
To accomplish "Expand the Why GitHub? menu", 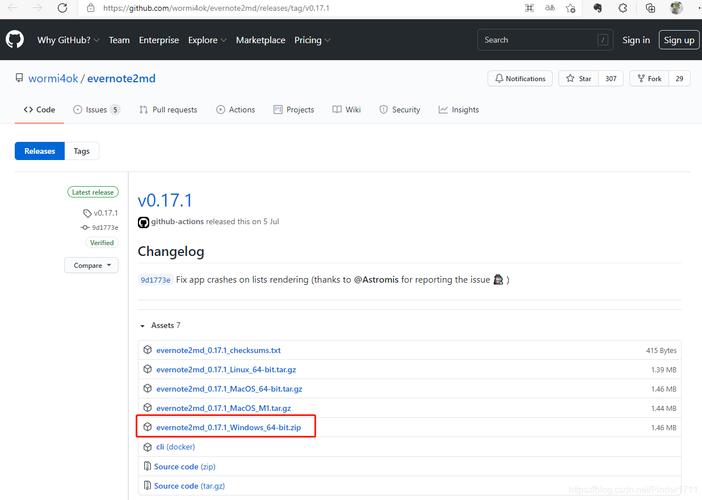I will coord(68,40).
